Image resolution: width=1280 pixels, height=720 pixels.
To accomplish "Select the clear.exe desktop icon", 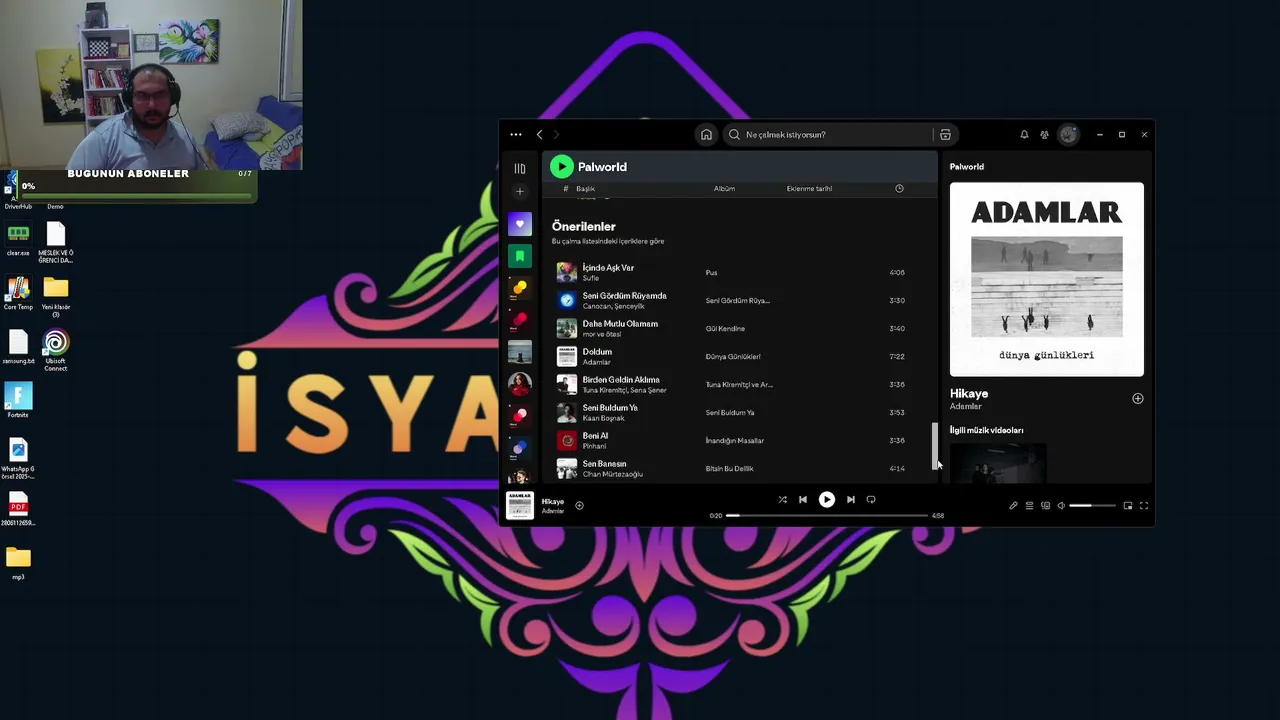I will coord(18,240).
